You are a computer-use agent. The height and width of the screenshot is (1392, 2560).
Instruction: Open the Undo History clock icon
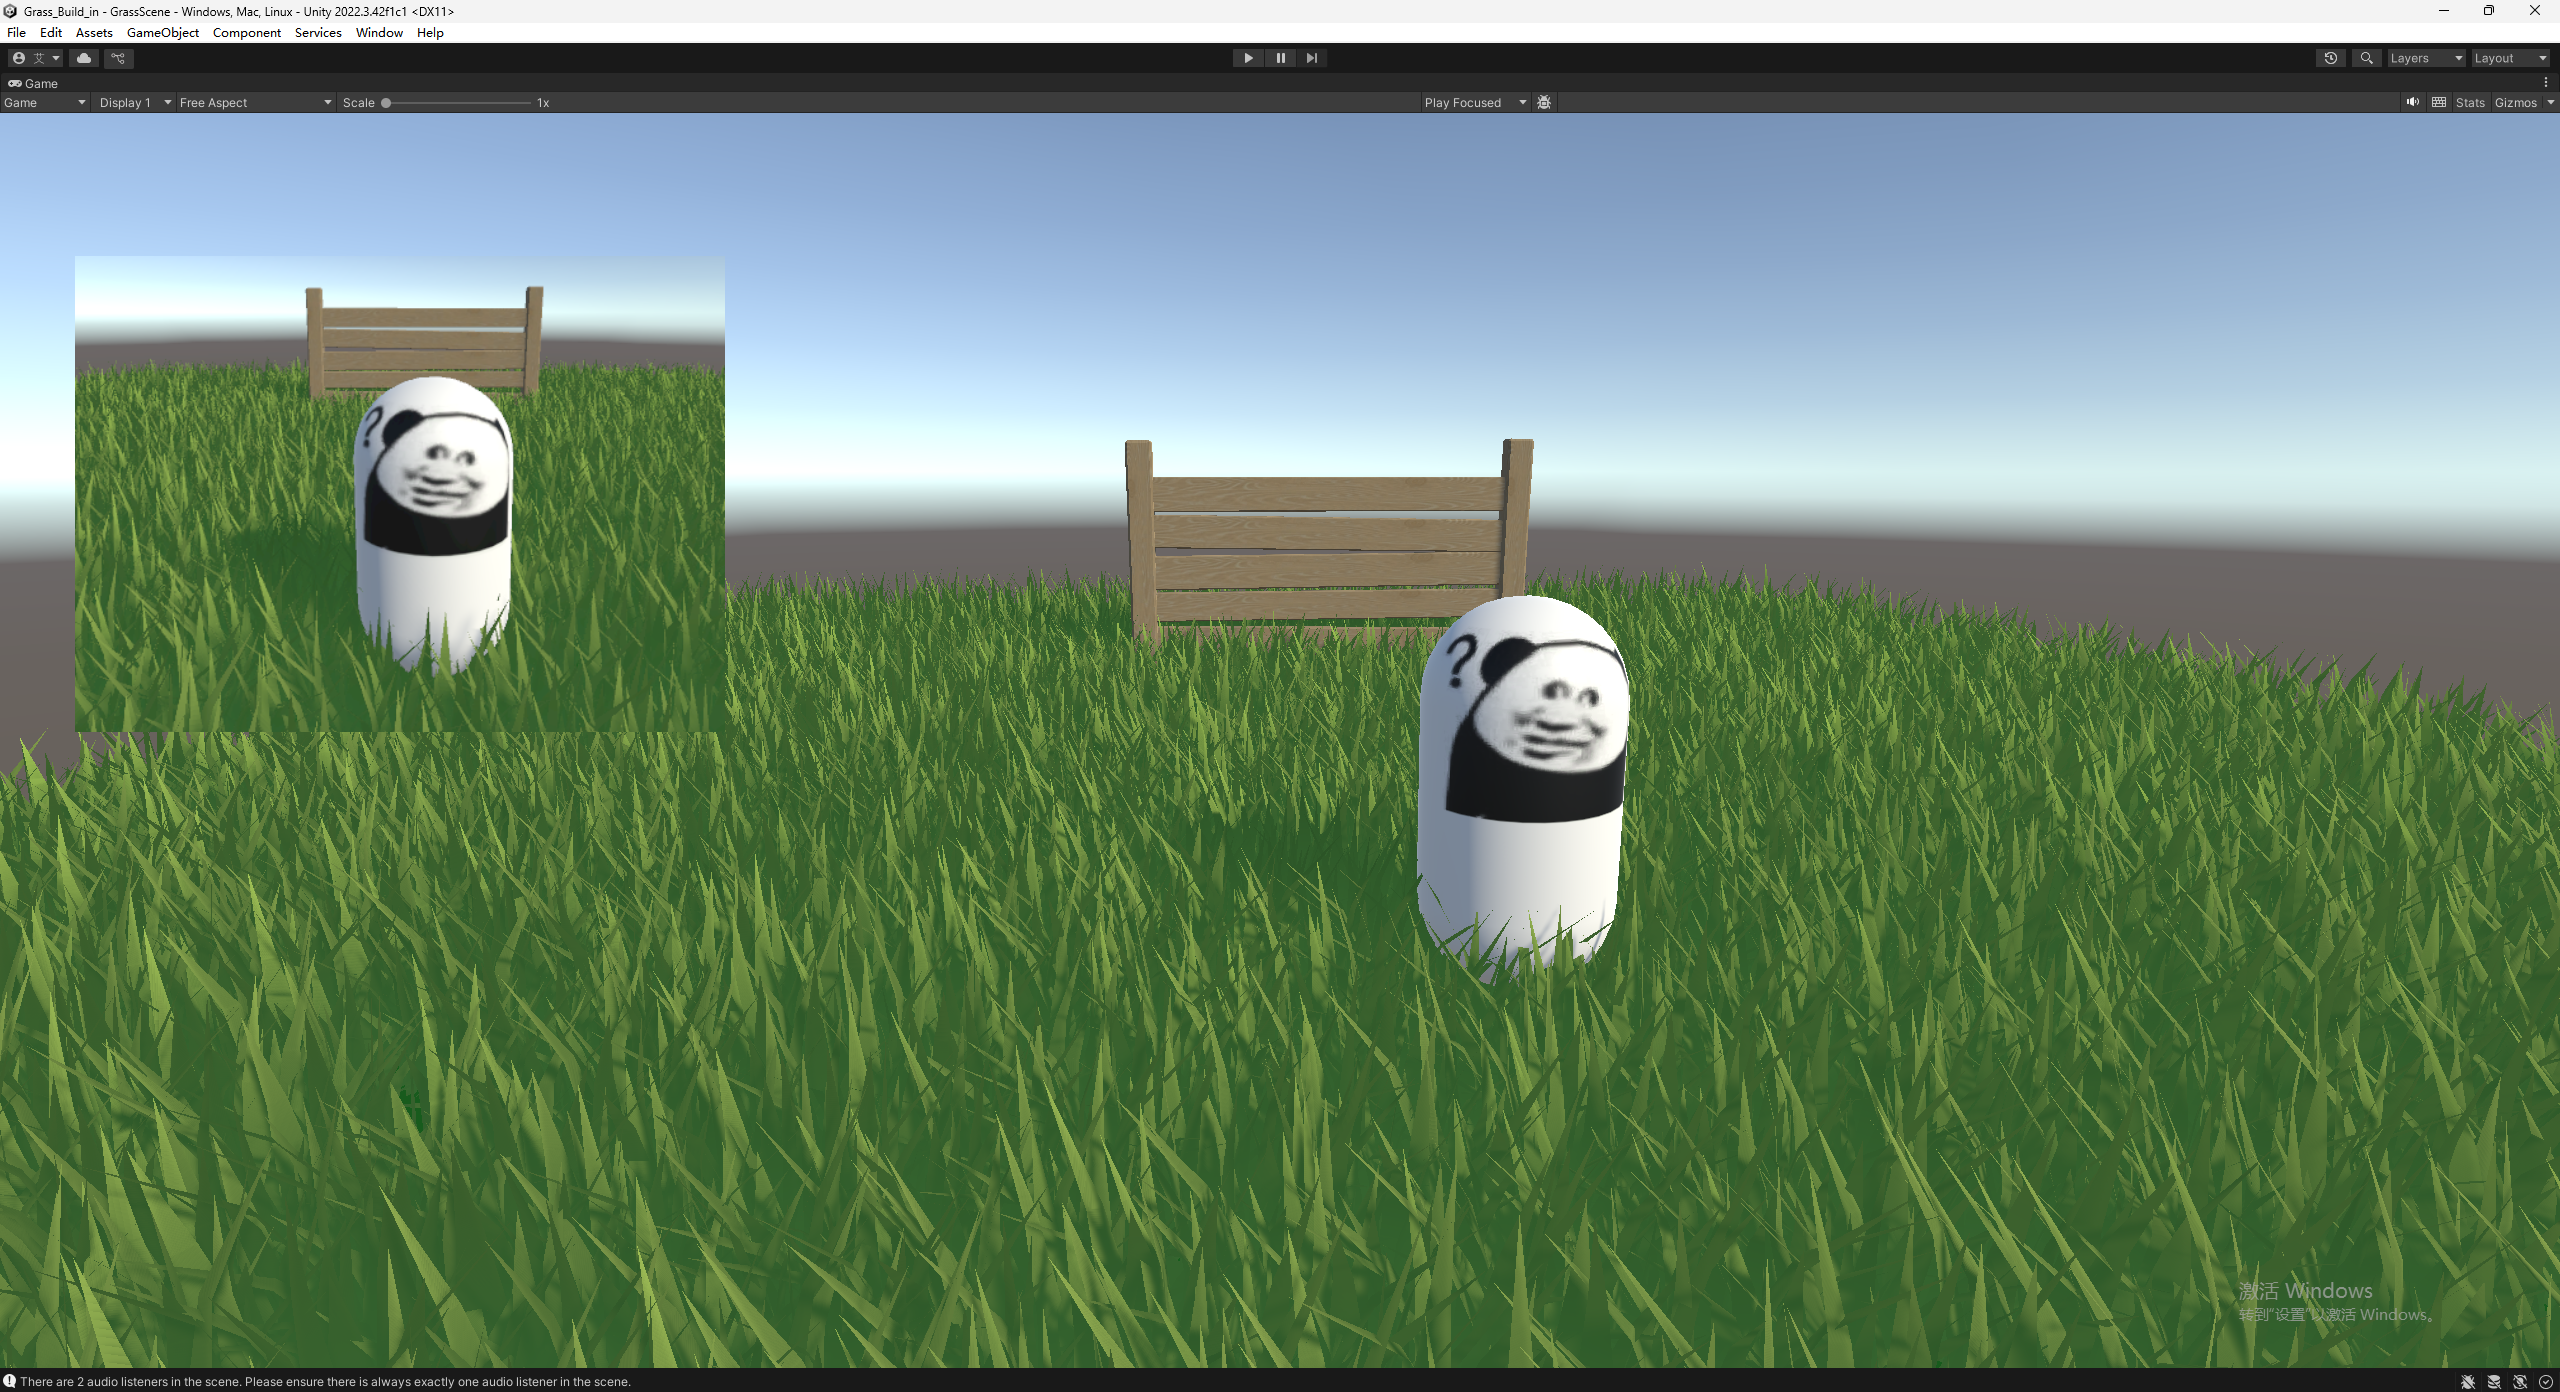tap(2330, 58)
